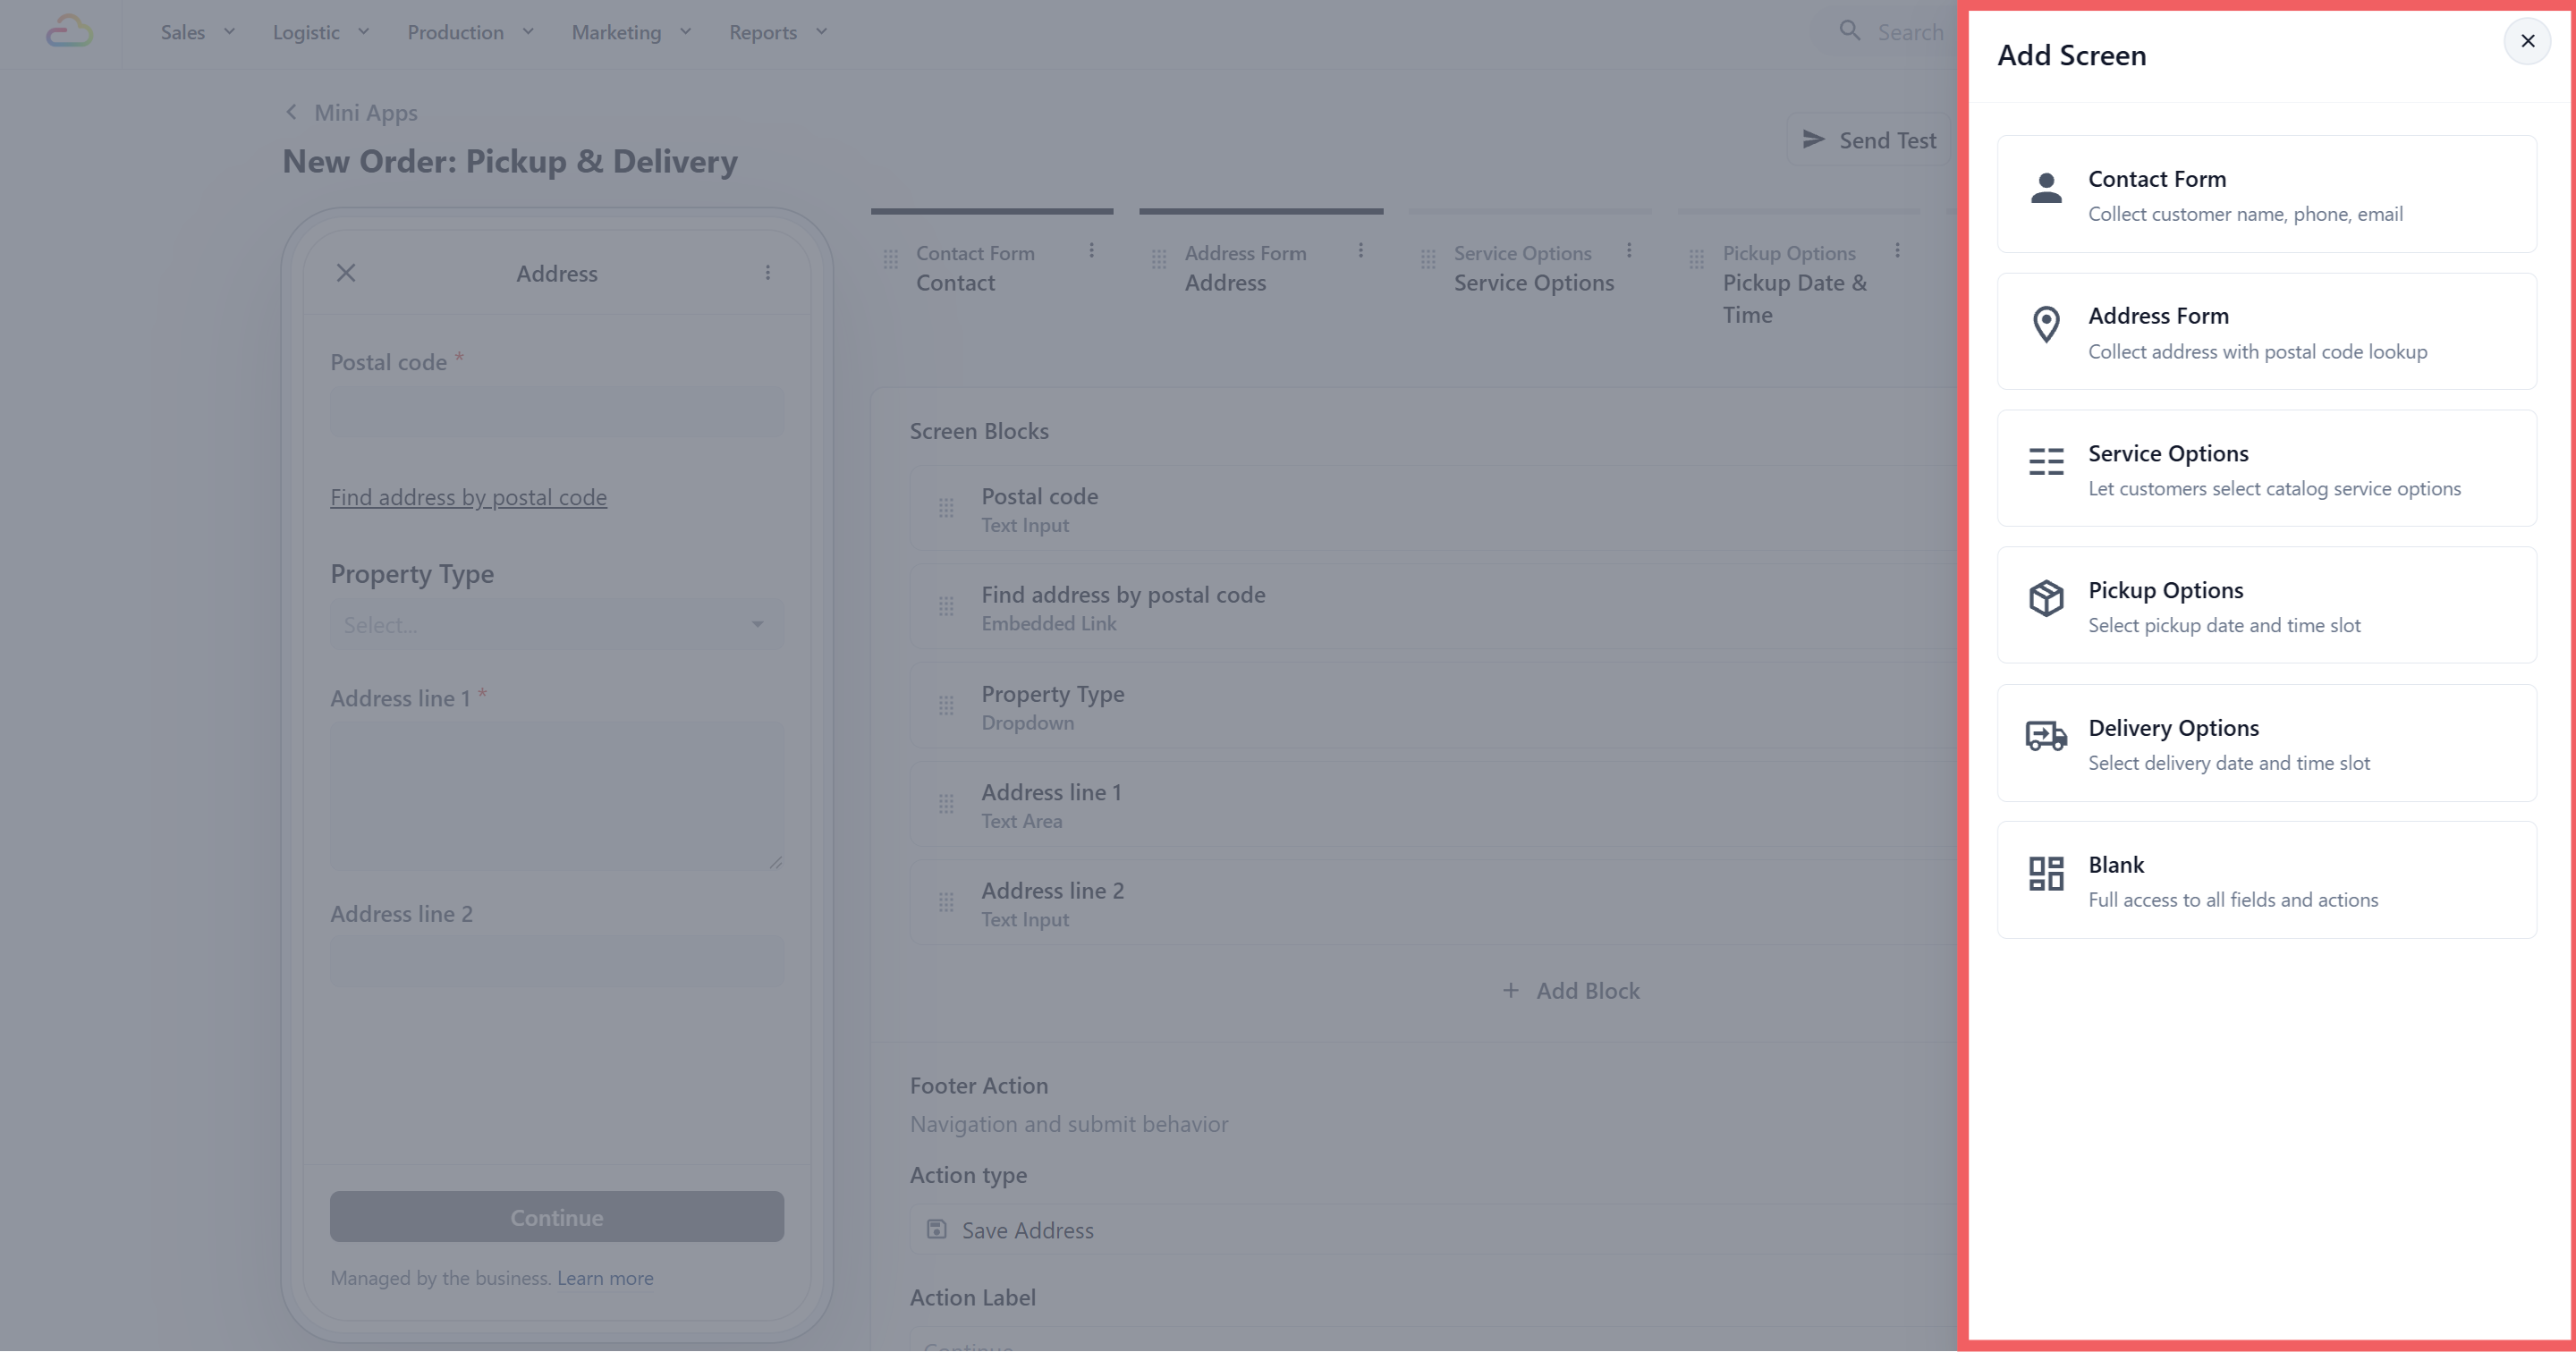Select the Pickup Options package icon
The height and width of the screenshot is (1352, 2576).
[x=2046, y=599]
